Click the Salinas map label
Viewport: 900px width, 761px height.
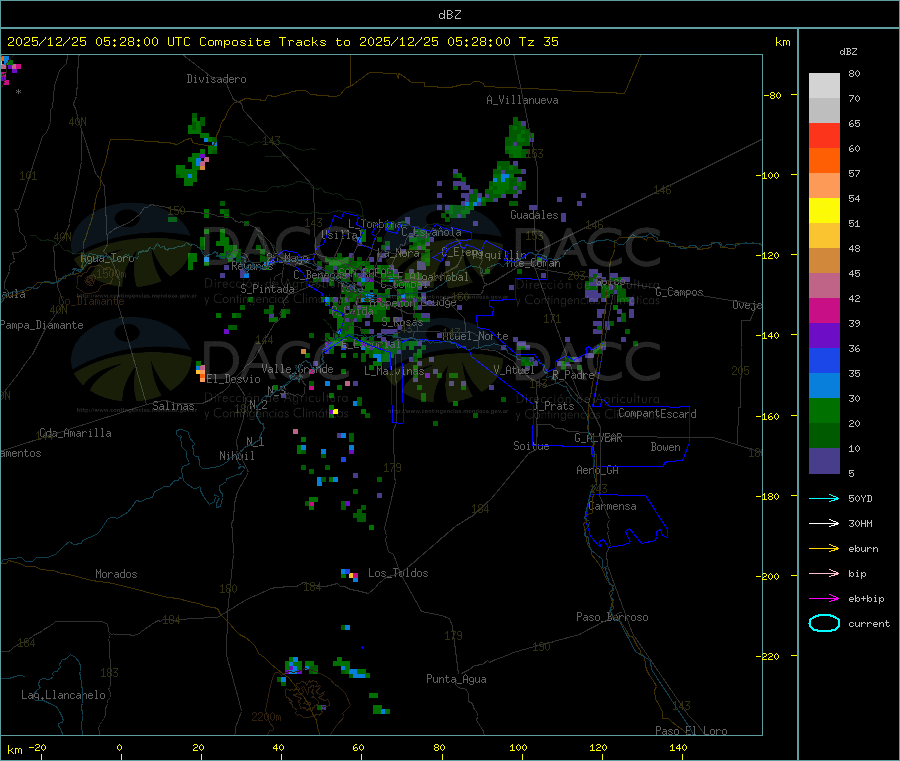(173, 406)
